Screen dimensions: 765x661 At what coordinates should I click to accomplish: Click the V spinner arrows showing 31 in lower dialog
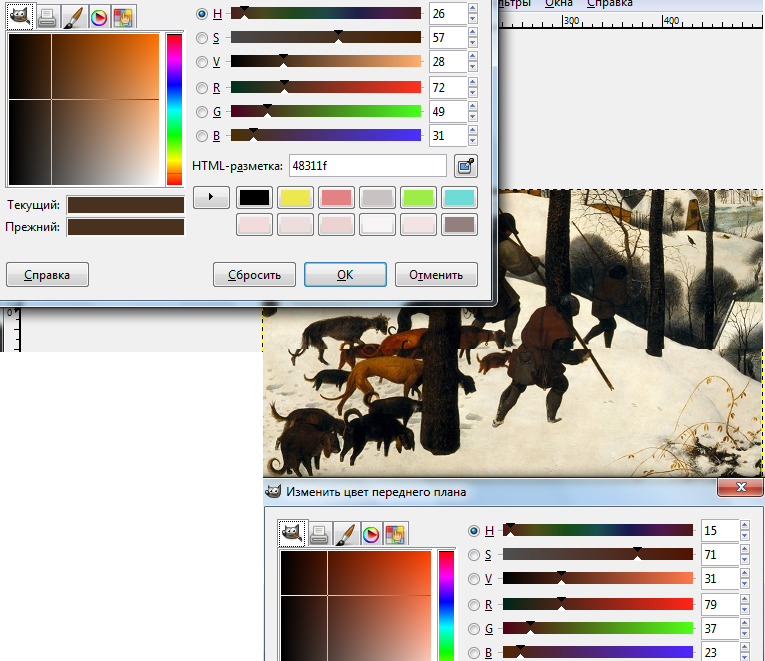pyautogui.click(x=745, y=579)
